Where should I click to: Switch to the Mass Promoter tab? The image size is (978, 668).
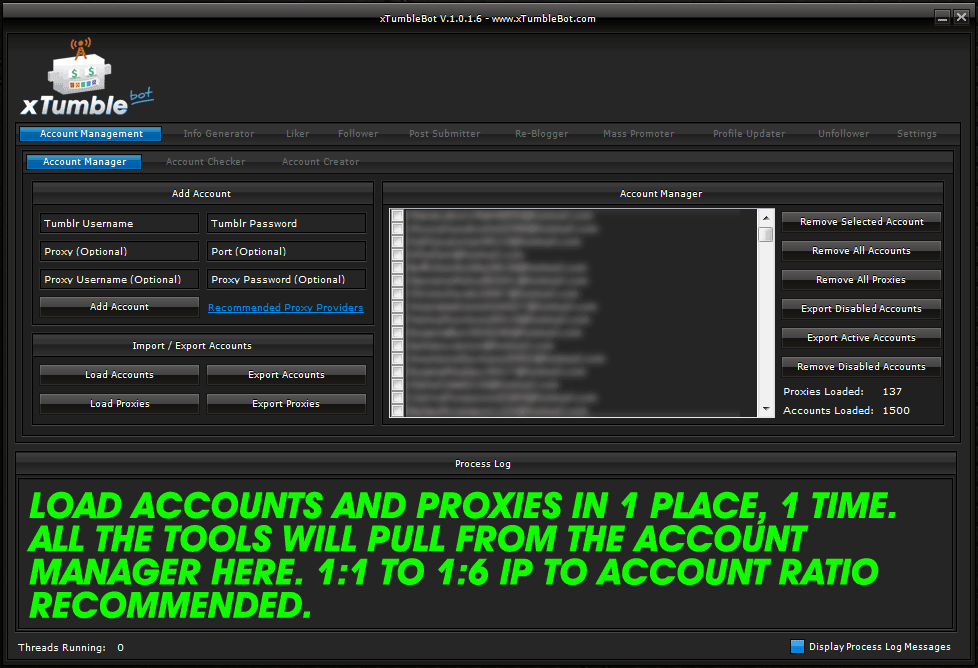point(639,133)
